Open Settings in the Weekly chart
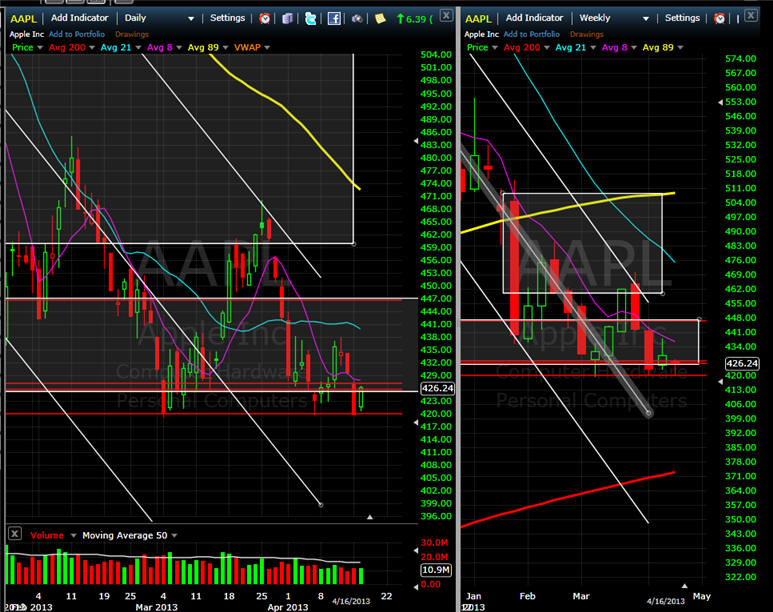The width and height of the screenshot is (773, 612). 682,18
